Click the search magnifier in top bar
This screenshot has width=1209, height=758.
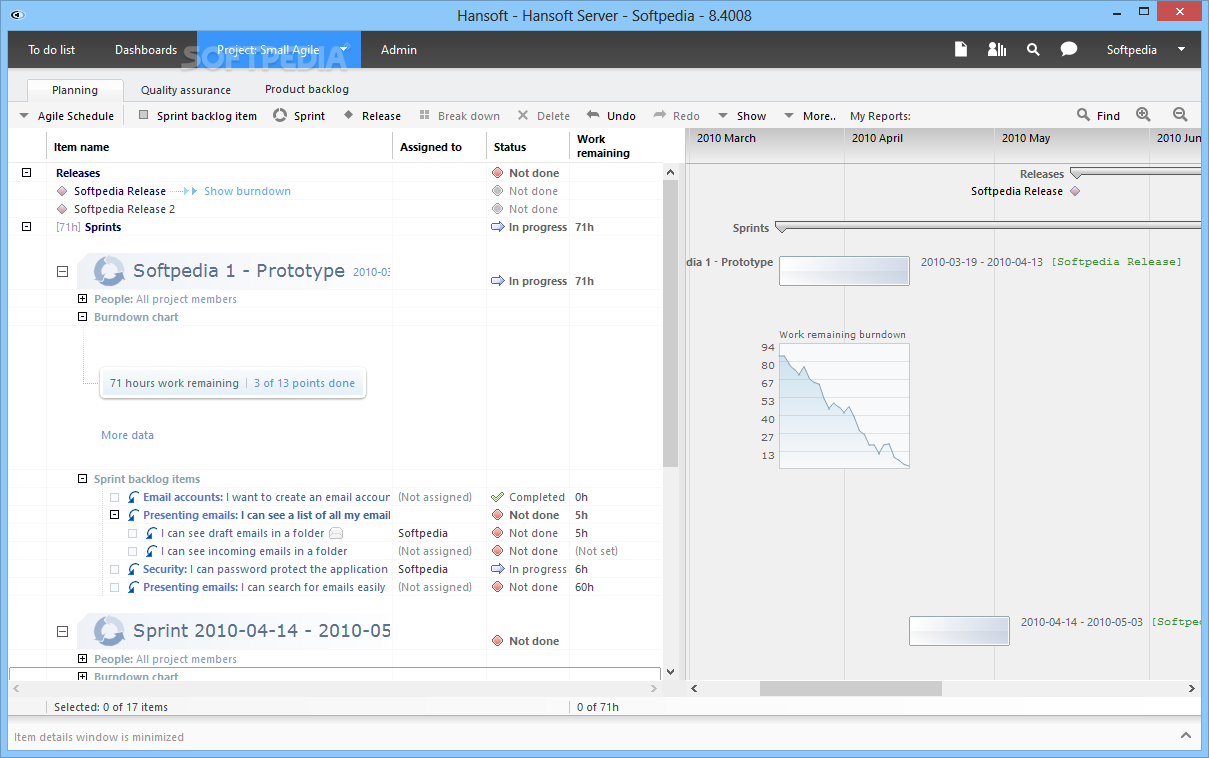point(1033,49)
